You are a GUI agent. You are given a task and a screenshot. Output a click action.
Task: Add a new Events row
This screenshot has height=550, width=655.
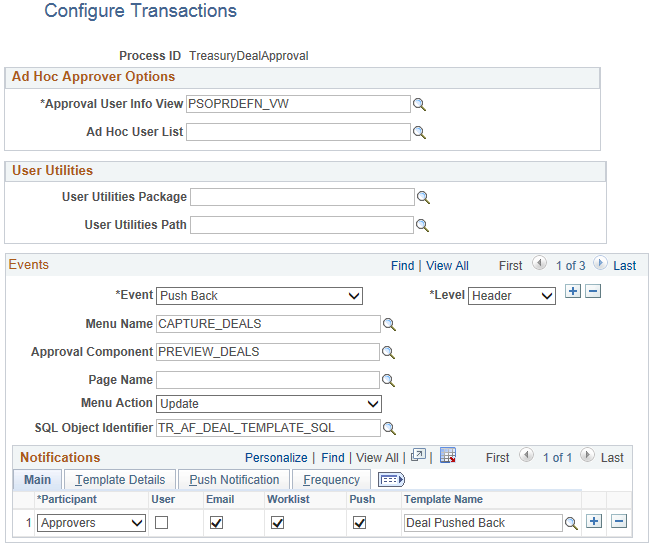tap(573, 291)
